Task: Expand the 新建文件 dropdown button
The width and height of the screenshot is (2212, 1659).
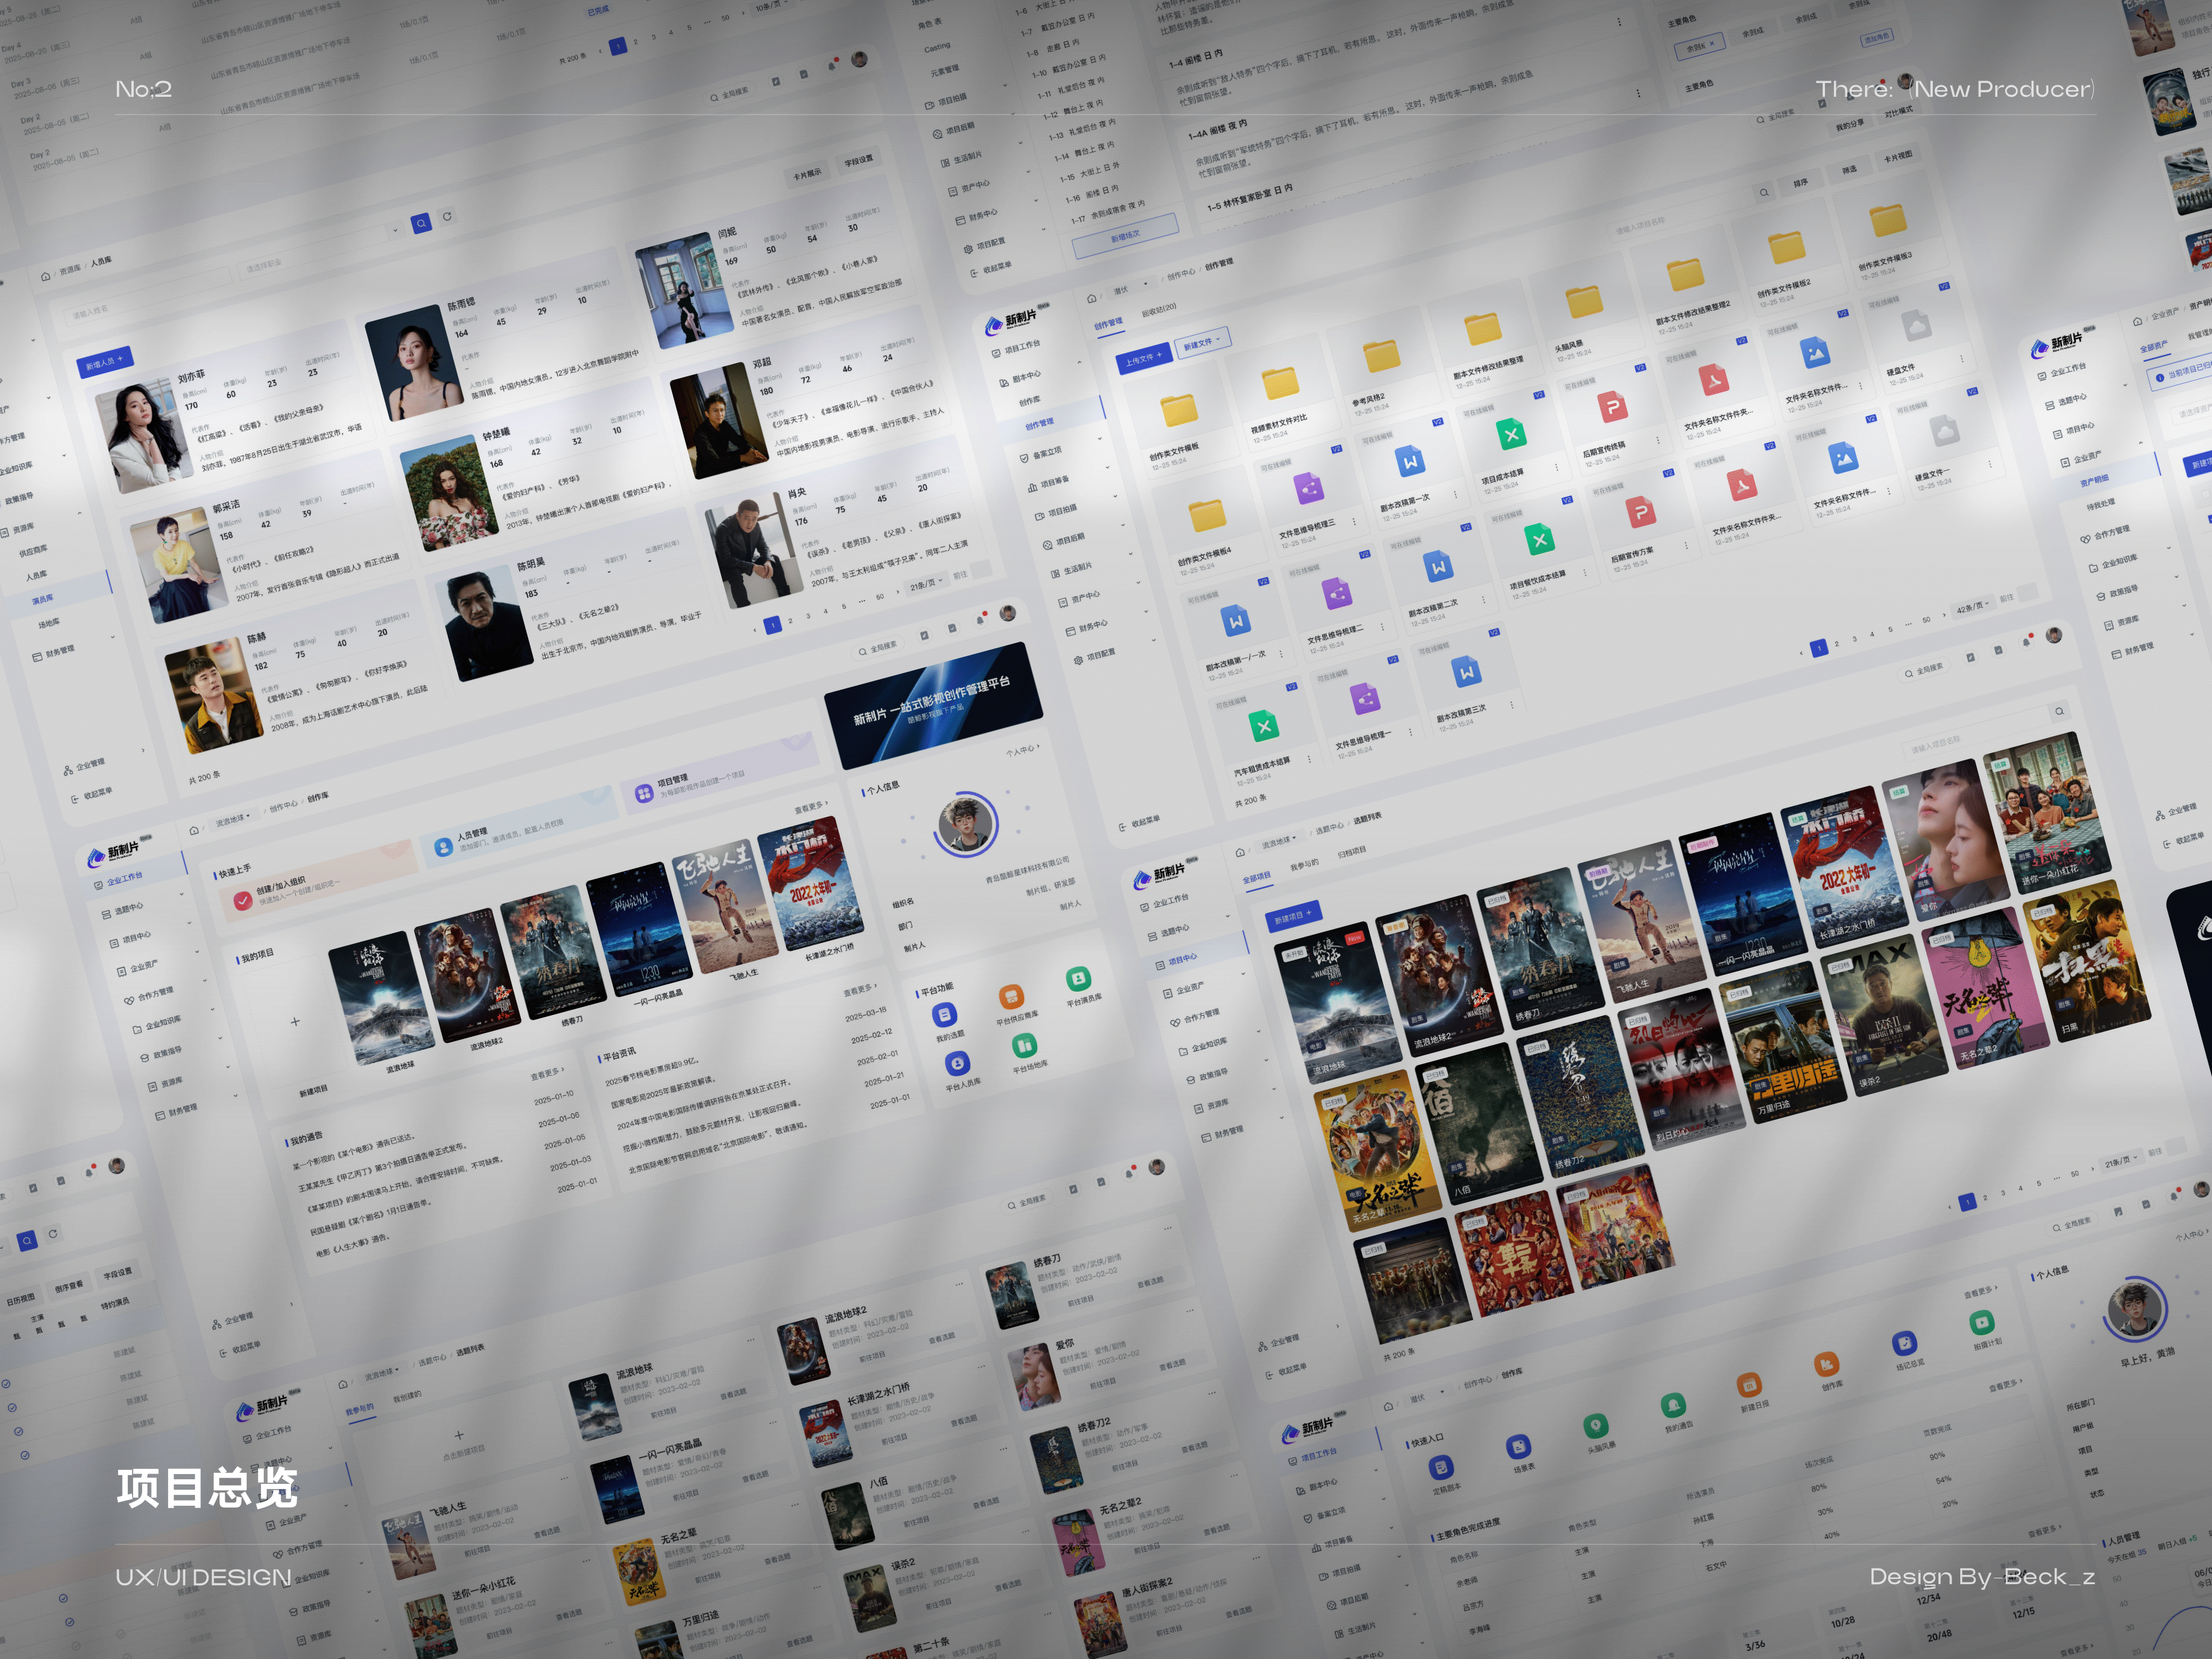Action: (1203, 343)
